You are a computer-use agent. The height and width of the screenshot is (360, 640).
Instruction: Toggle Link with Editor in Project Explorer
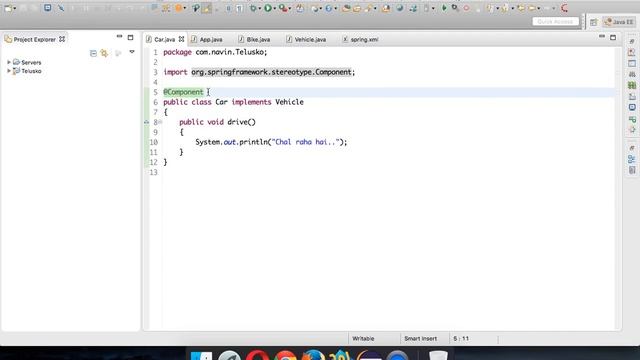pos(104,53)
